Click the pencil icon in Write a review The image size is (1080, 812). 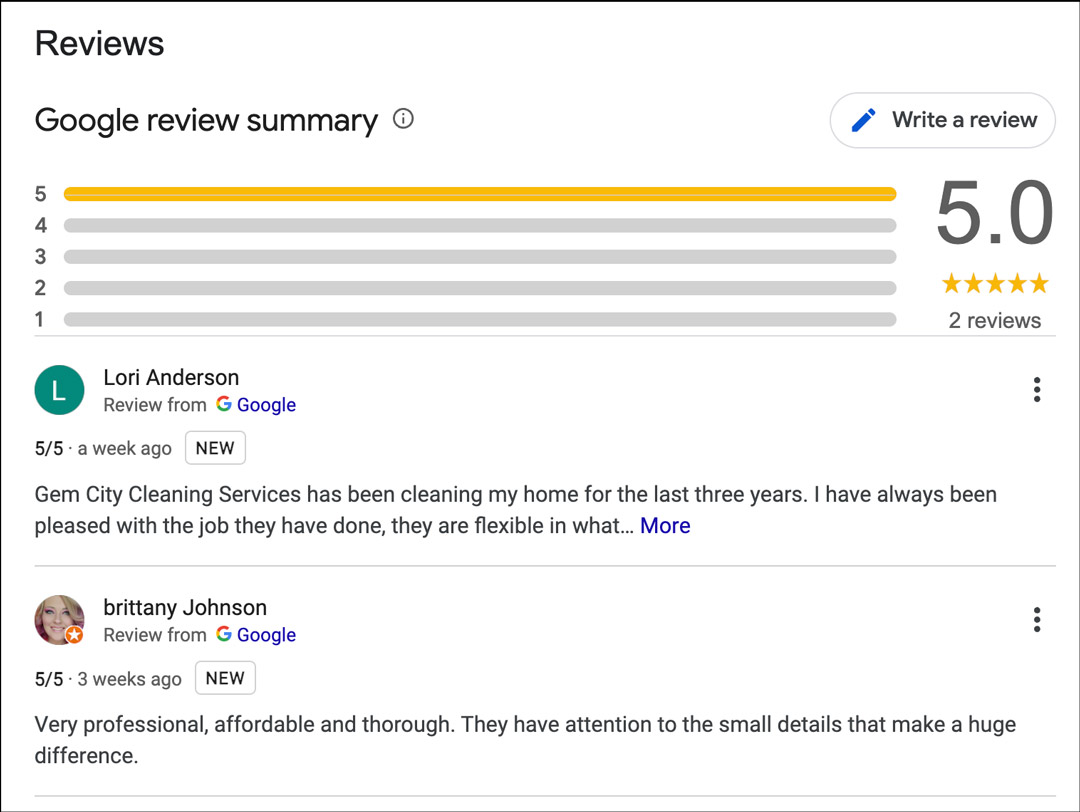click(862, 119)
